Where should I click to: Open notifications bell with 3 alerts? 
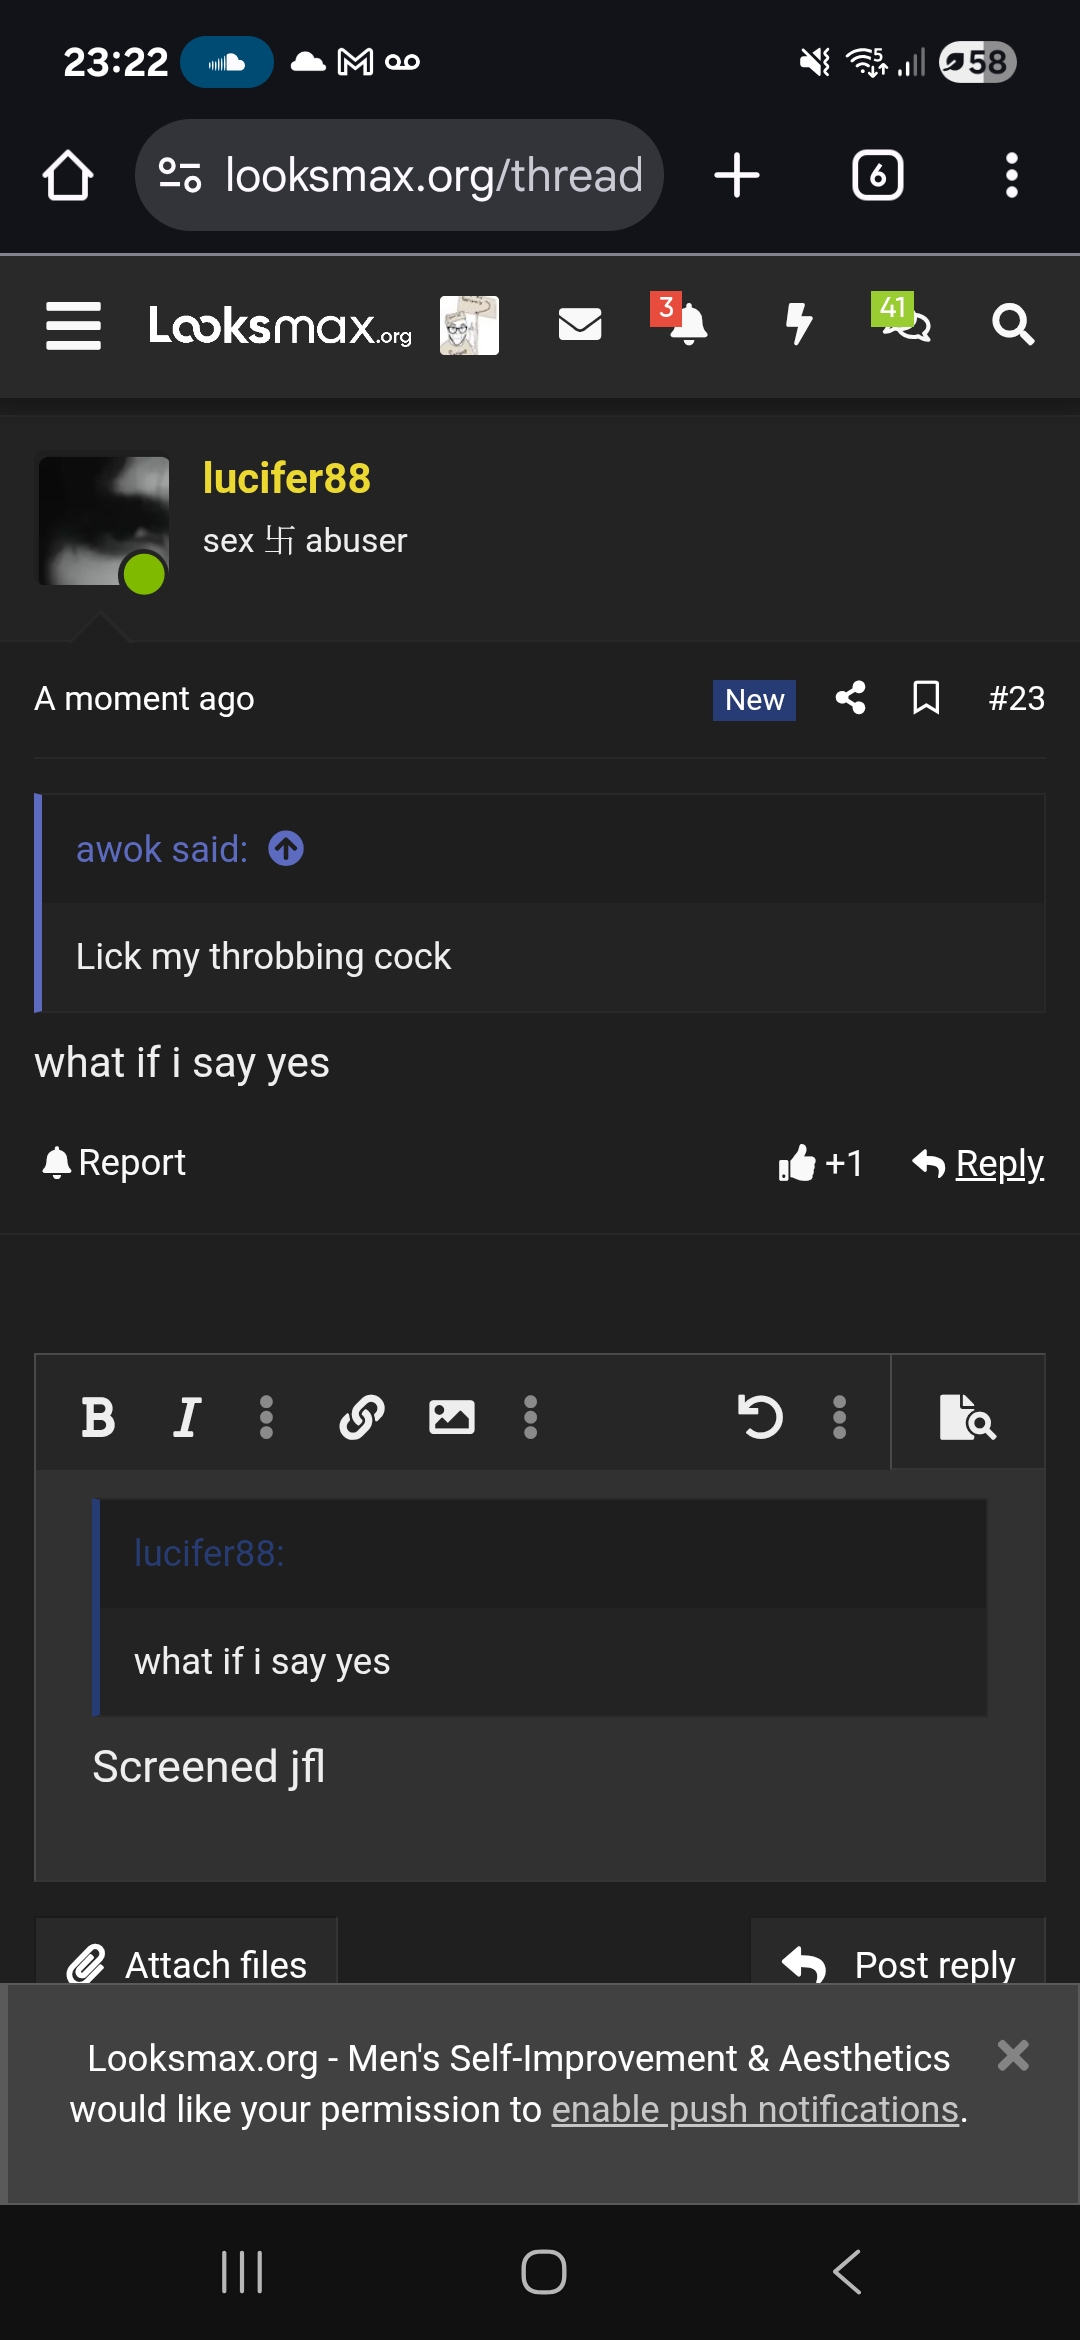[686, 324]
